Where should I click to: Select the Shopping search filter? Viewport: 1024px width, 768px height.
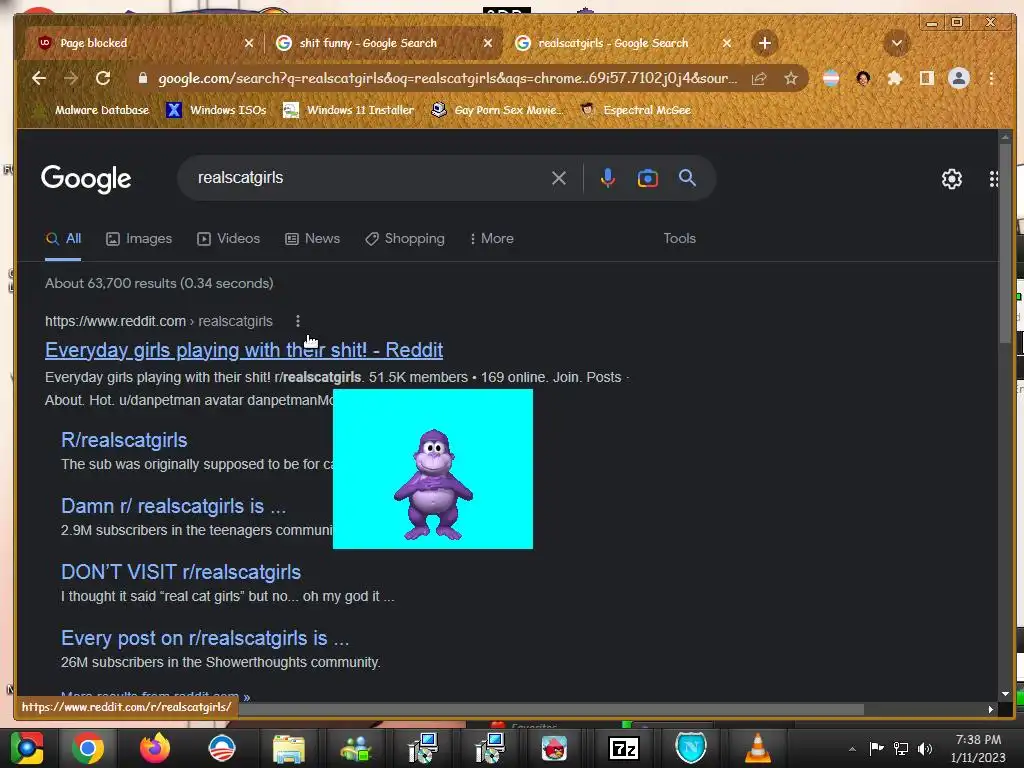click(405, 238)
